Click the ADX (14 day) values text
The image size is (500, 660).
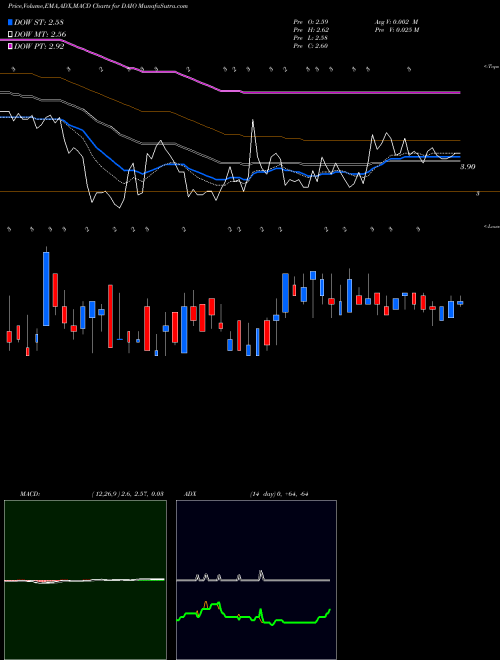(279, 494)
